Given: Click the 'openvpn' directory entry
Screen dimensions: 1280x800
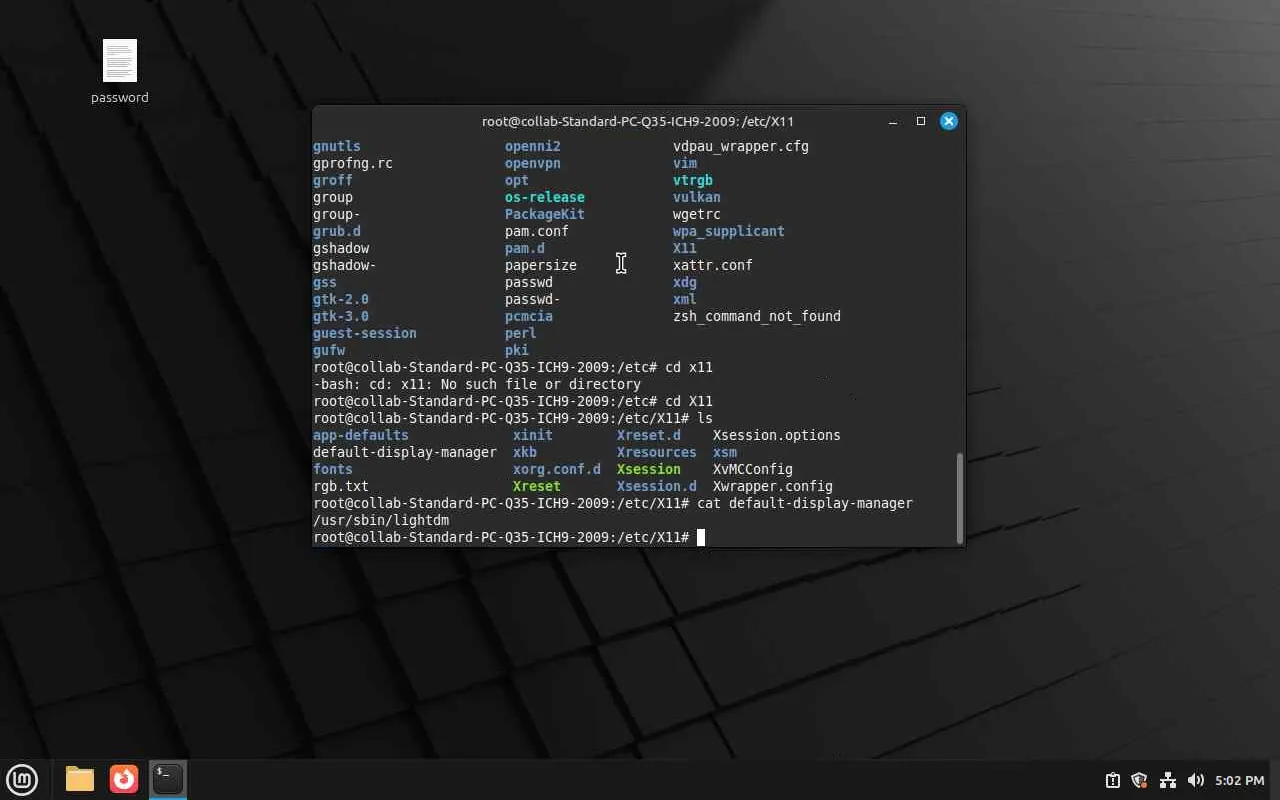Looking at the screenshot, I should pos(533,163).
